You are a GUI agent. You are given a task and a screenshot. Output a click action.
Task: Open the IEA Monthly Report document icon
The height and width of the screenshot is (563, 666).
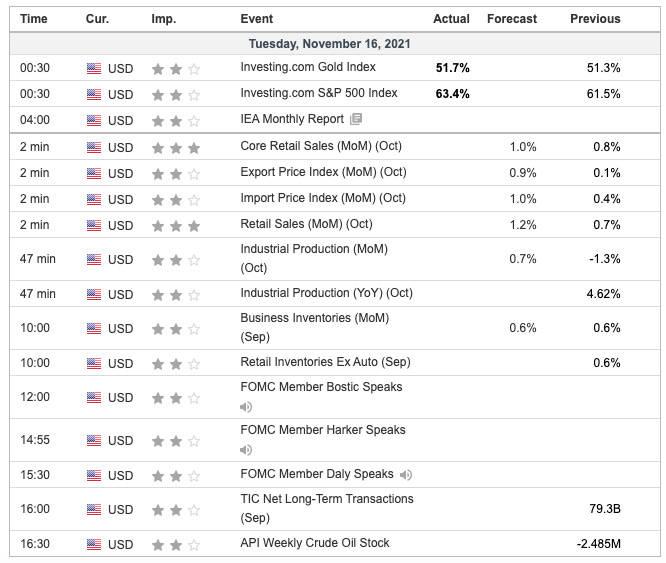pos(356,119)
